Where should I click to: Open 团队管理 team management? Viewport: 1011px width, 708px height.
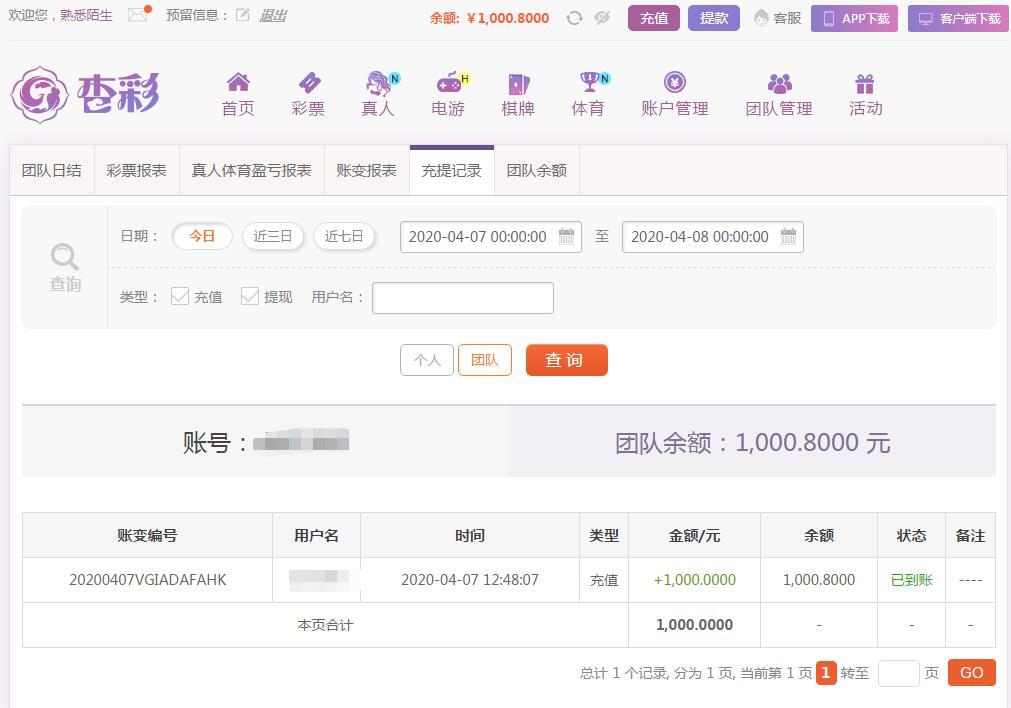[x=779, y=95]
